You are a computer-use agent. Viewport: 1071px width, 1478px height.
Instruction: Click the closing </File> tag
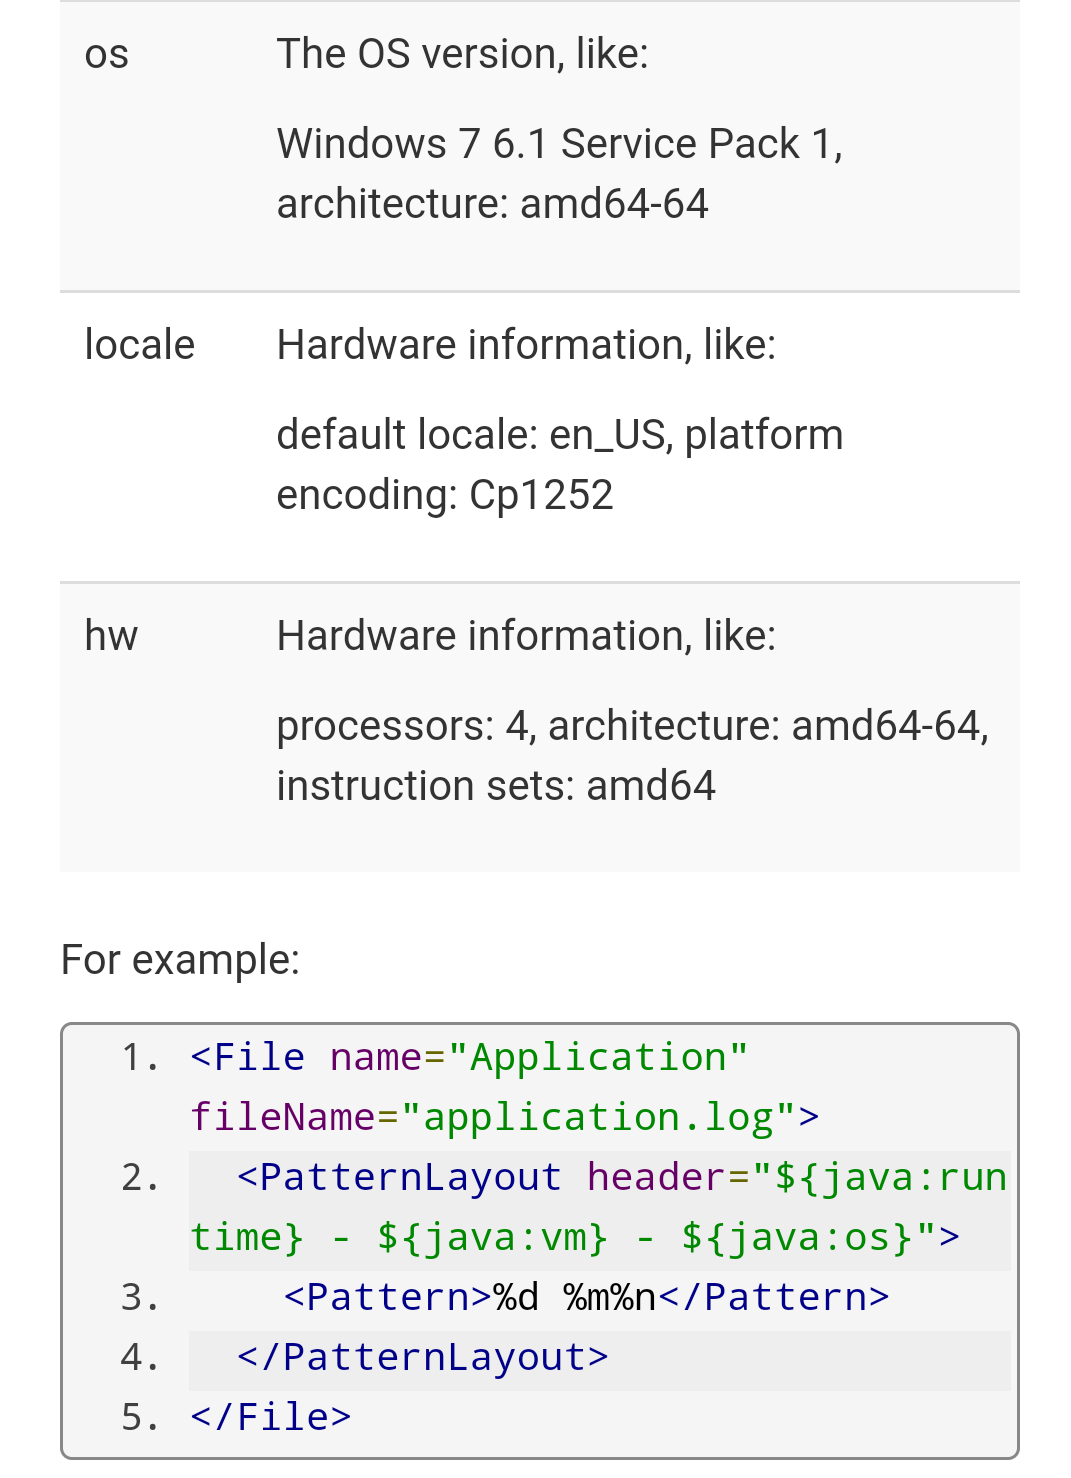click(x=271, y=1417)
